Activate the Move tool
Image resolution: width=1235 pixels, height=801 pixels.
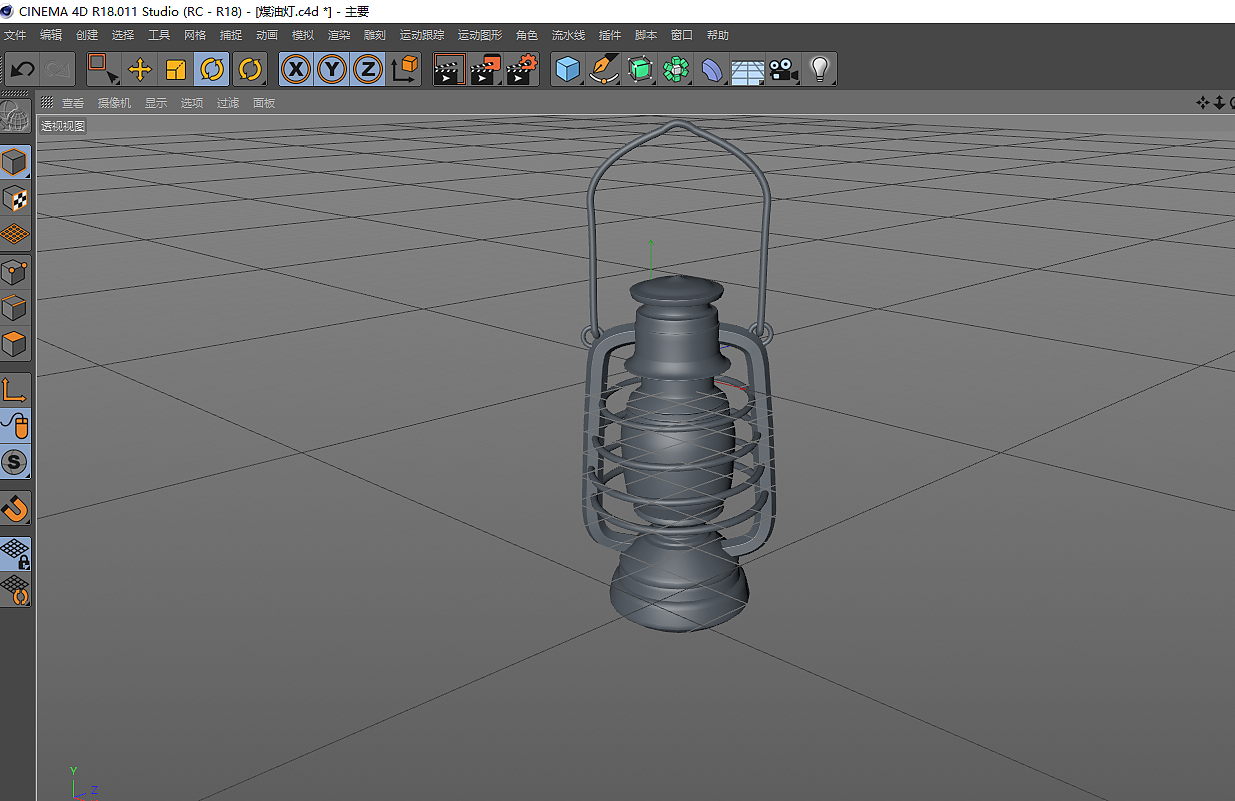tap(140, 69)
